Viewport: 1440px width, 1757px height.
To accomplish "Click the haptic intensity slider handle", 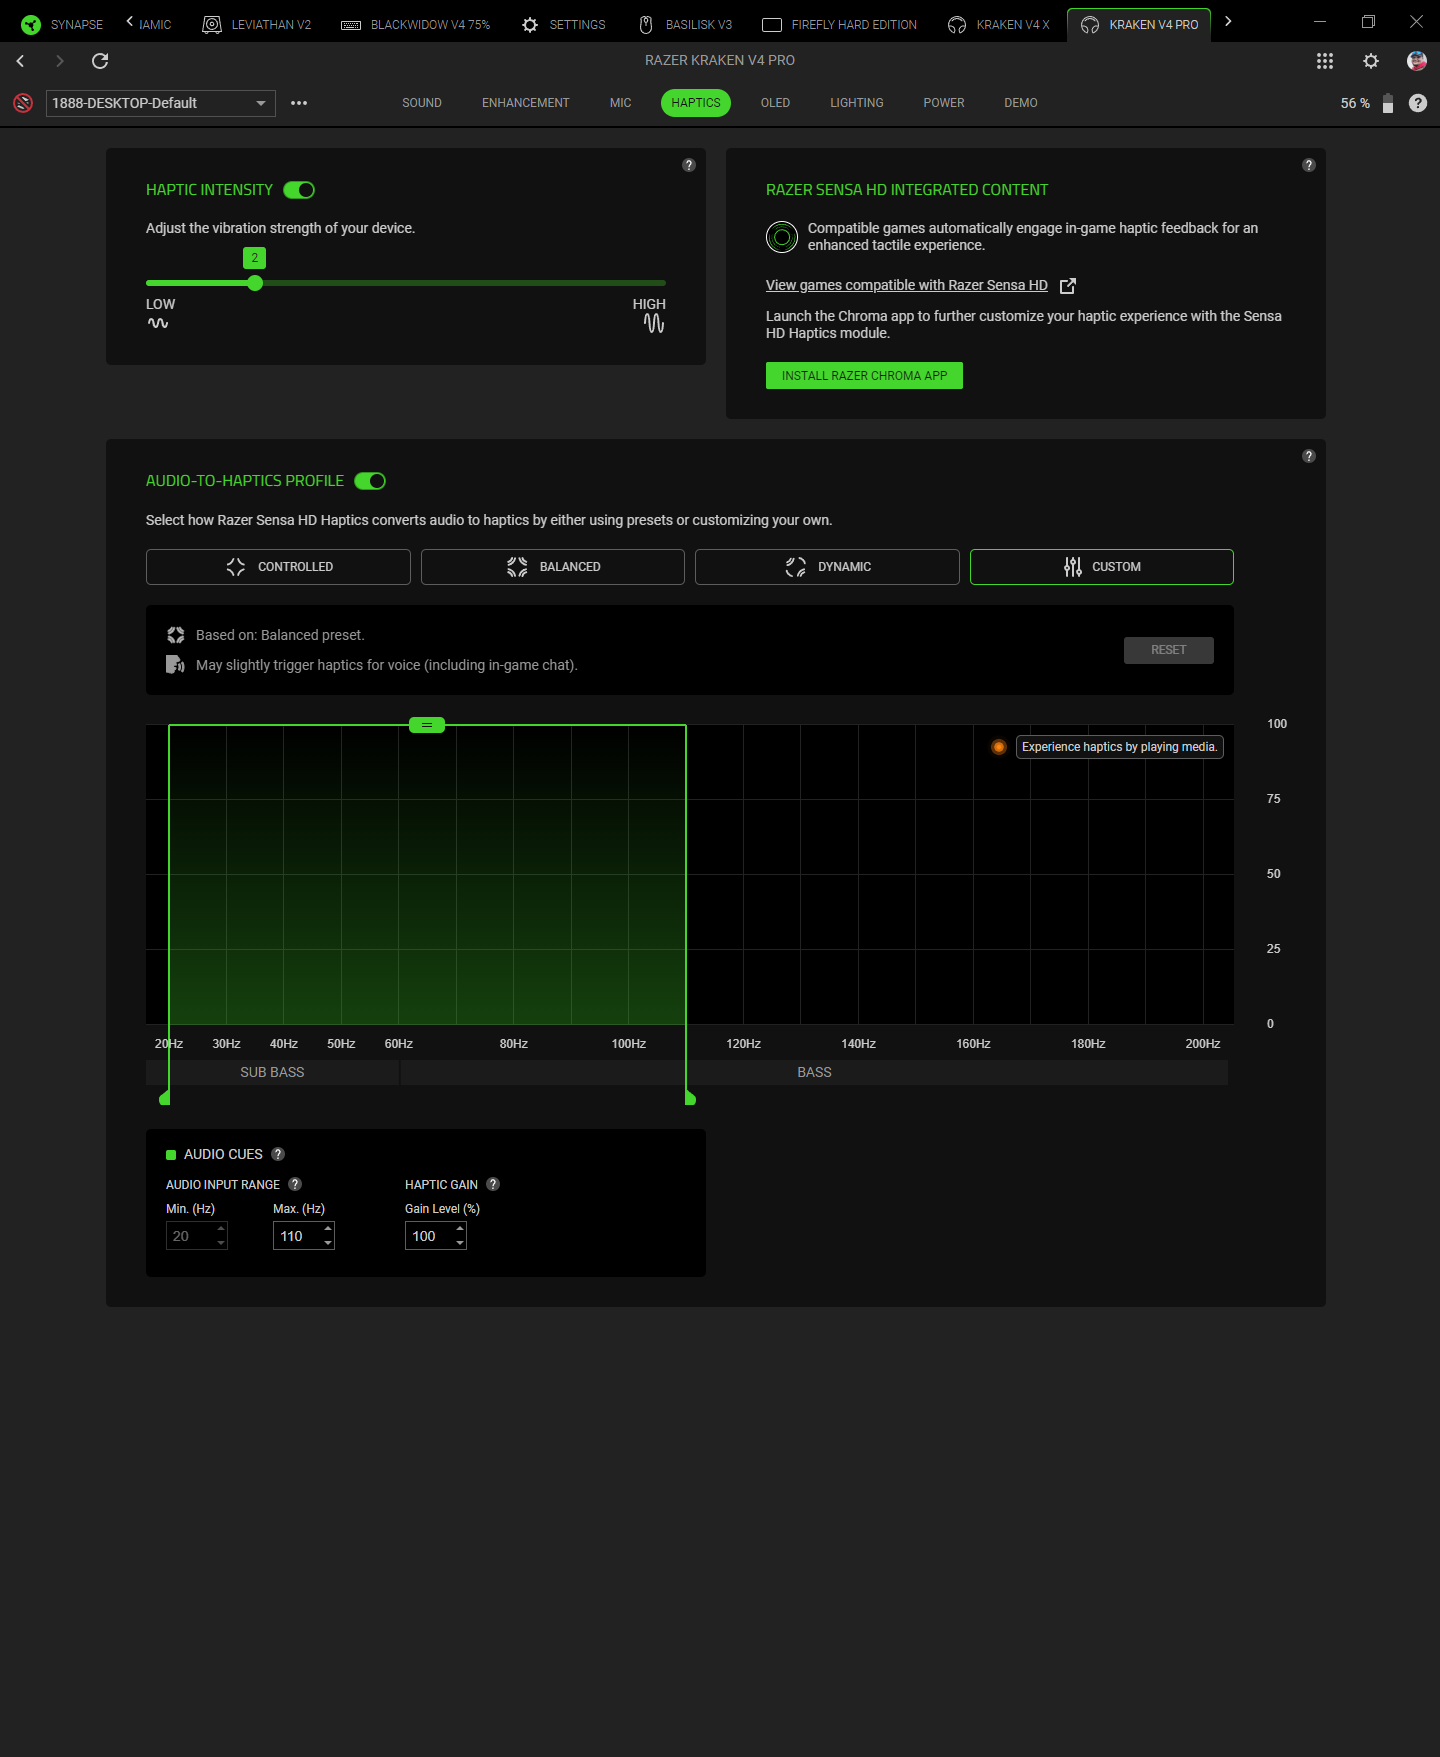I will 255,283.
